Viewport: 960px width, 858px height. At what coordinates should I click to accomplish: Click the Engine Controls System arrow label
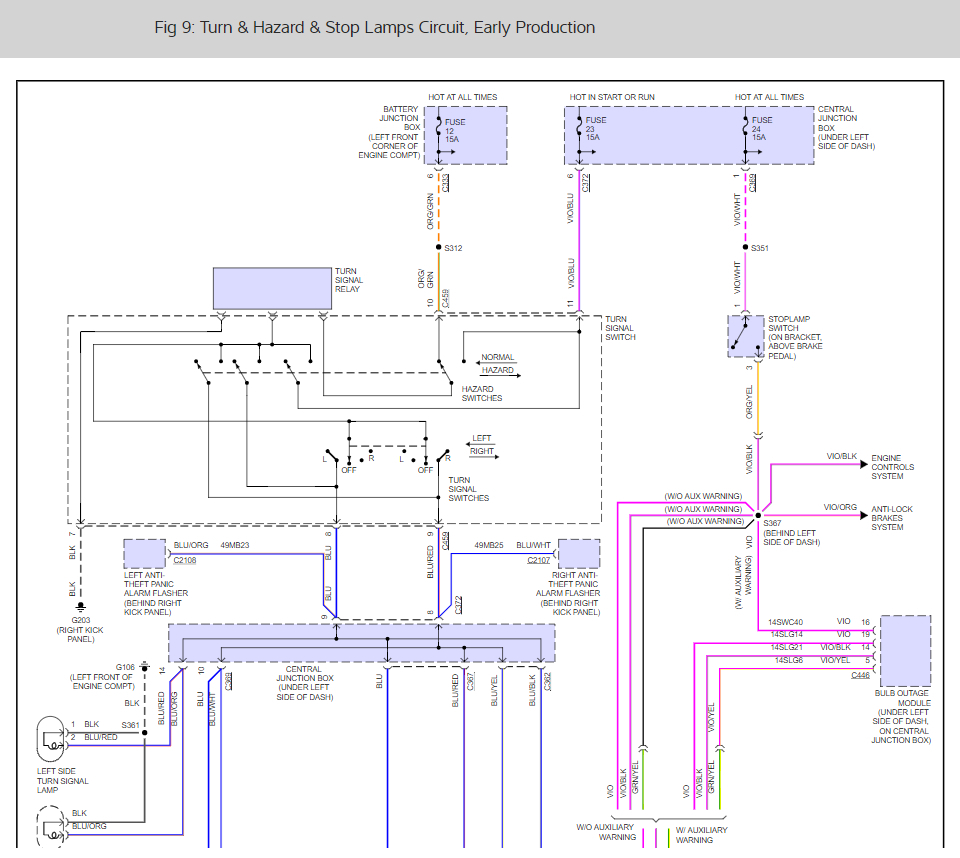tap(892, 467)
